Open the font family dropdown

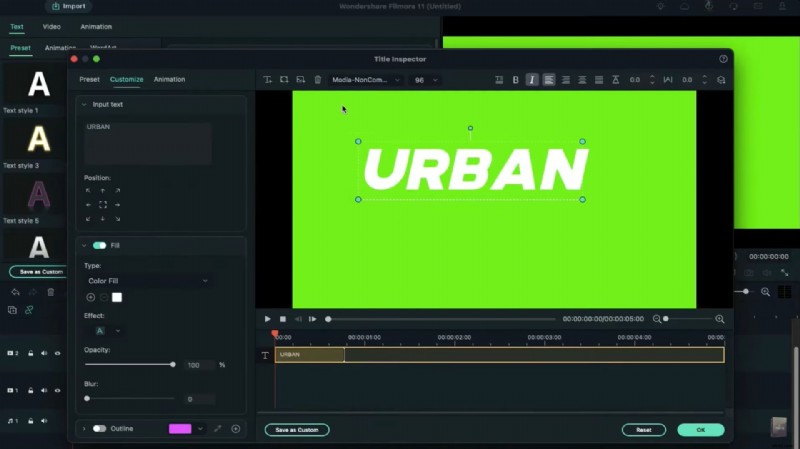coord(365,80)
